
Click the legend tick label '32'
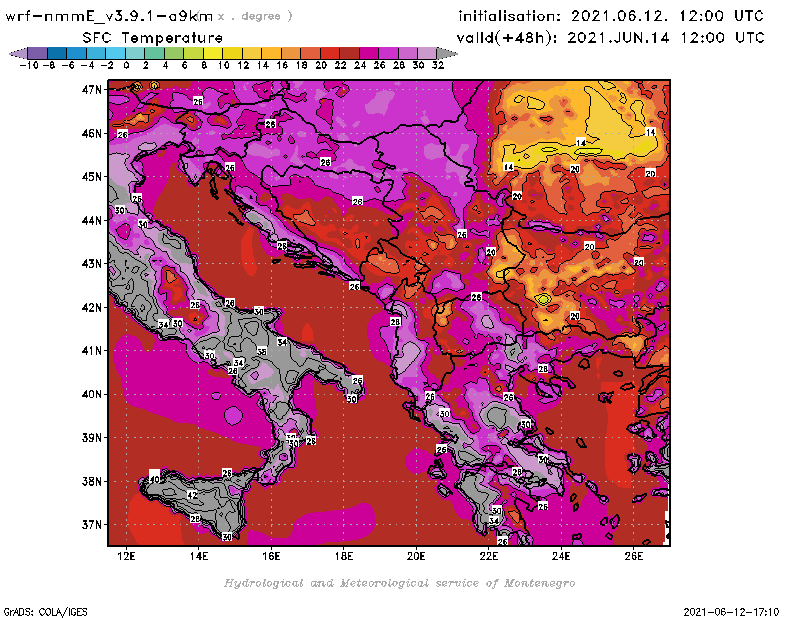pyautogui.click(x=438, y=65)
